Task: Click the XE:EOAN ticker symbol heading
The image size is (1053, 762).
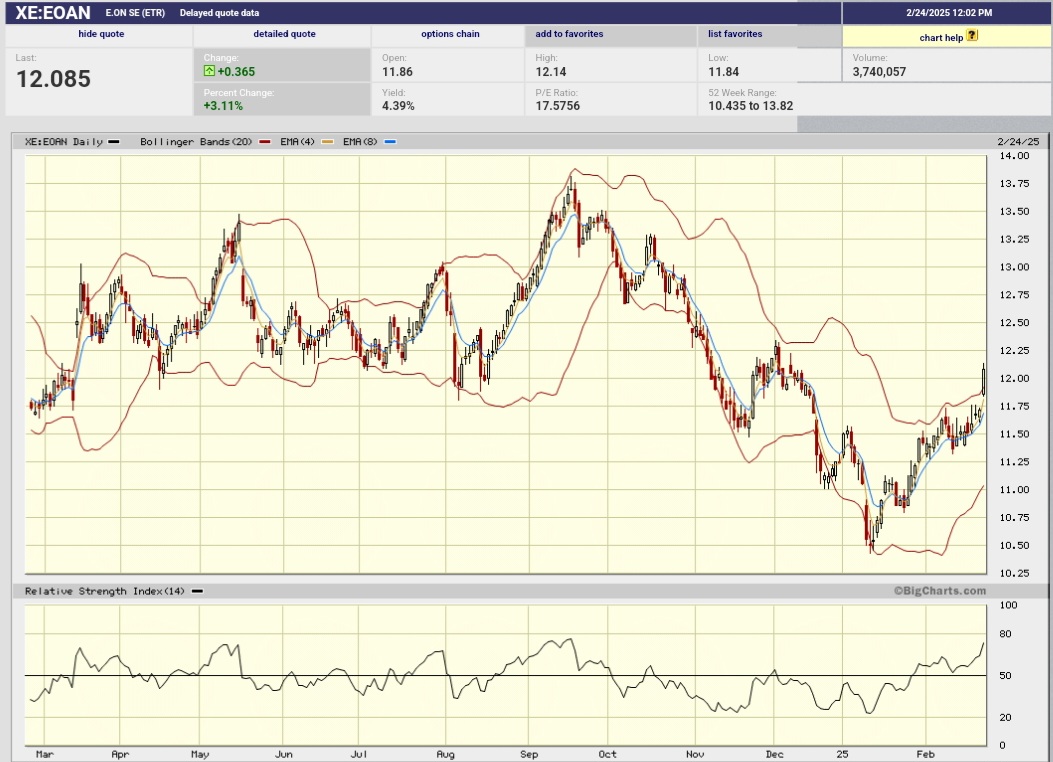Action: pos(53,13)
